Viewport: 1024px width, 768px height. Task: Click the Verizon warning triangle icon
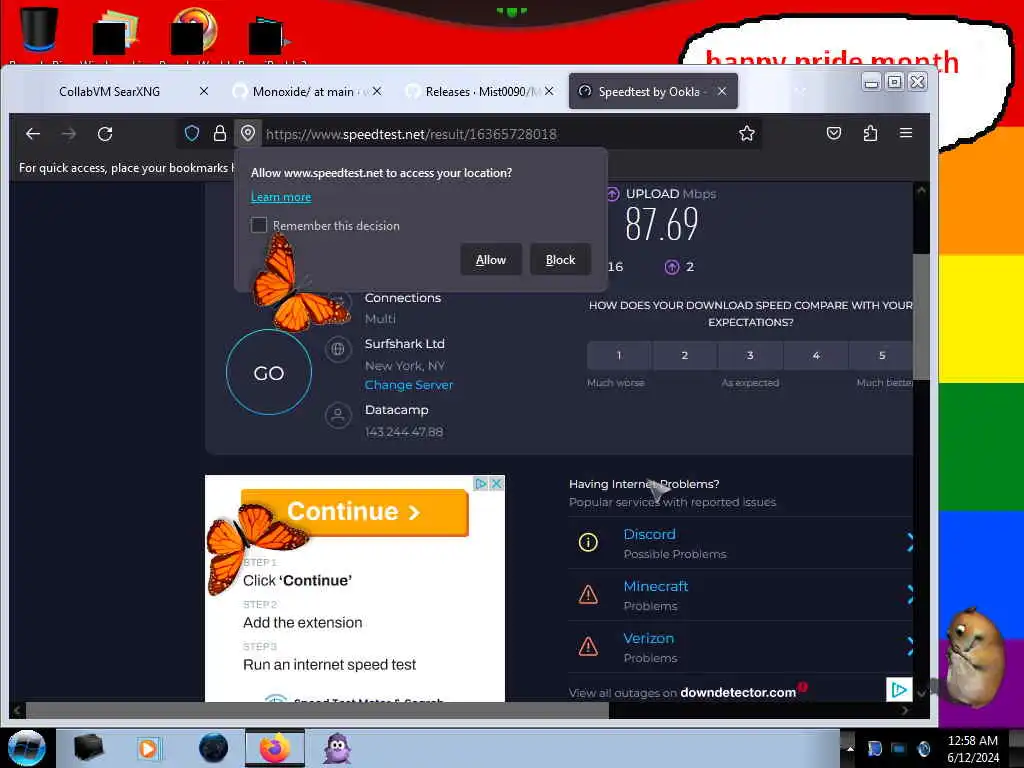tap(588, 647)
